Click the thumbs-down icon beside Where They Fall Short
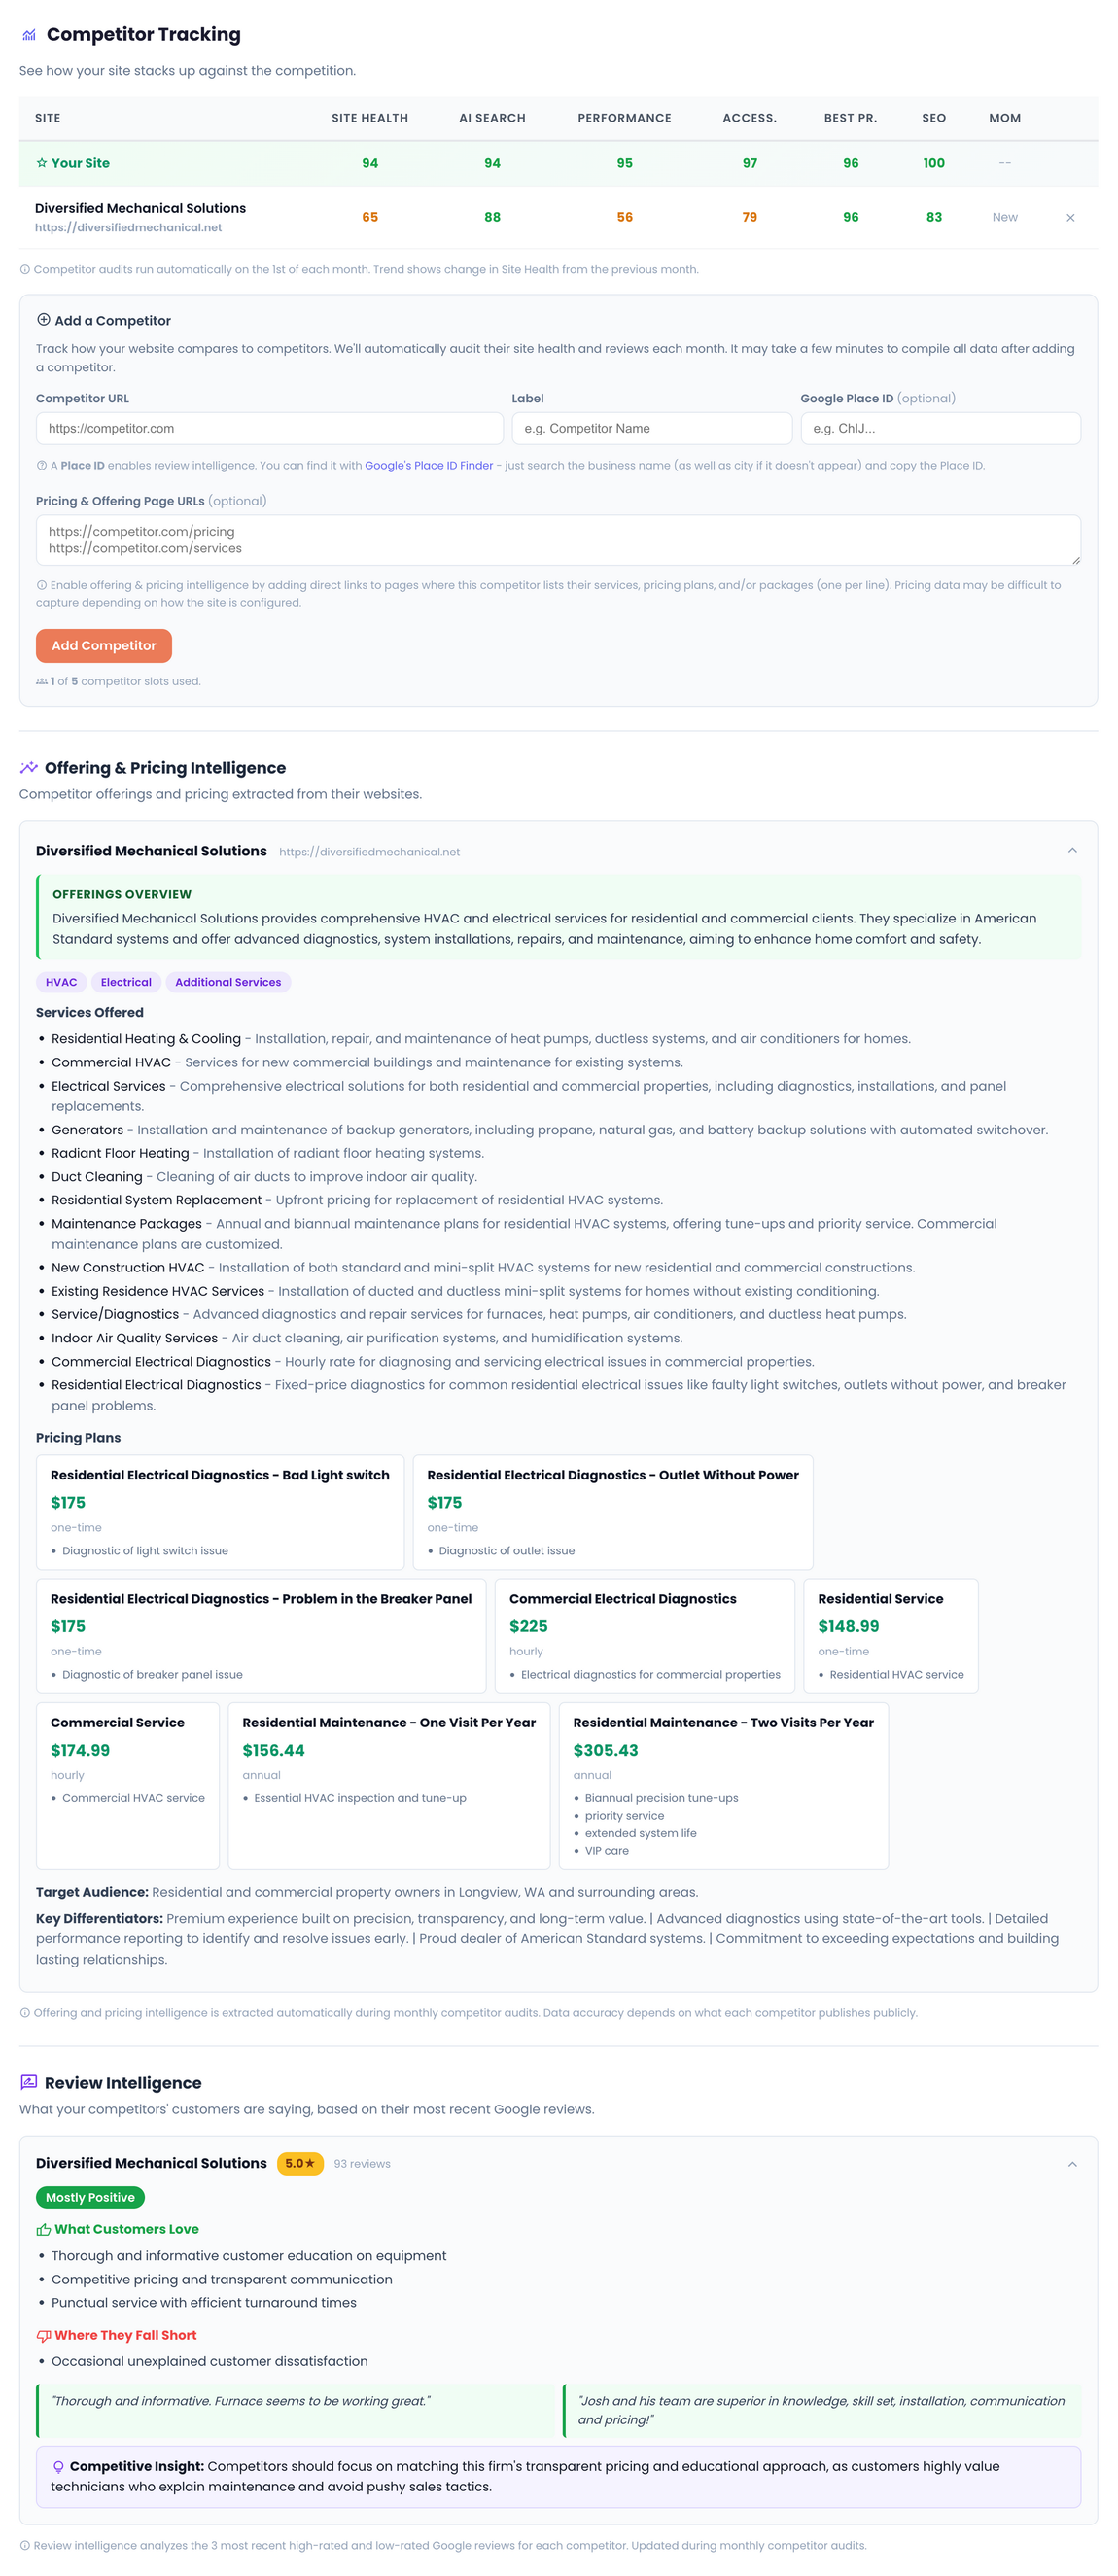The image size is (1118, 2576). [x=43, y=2334]
